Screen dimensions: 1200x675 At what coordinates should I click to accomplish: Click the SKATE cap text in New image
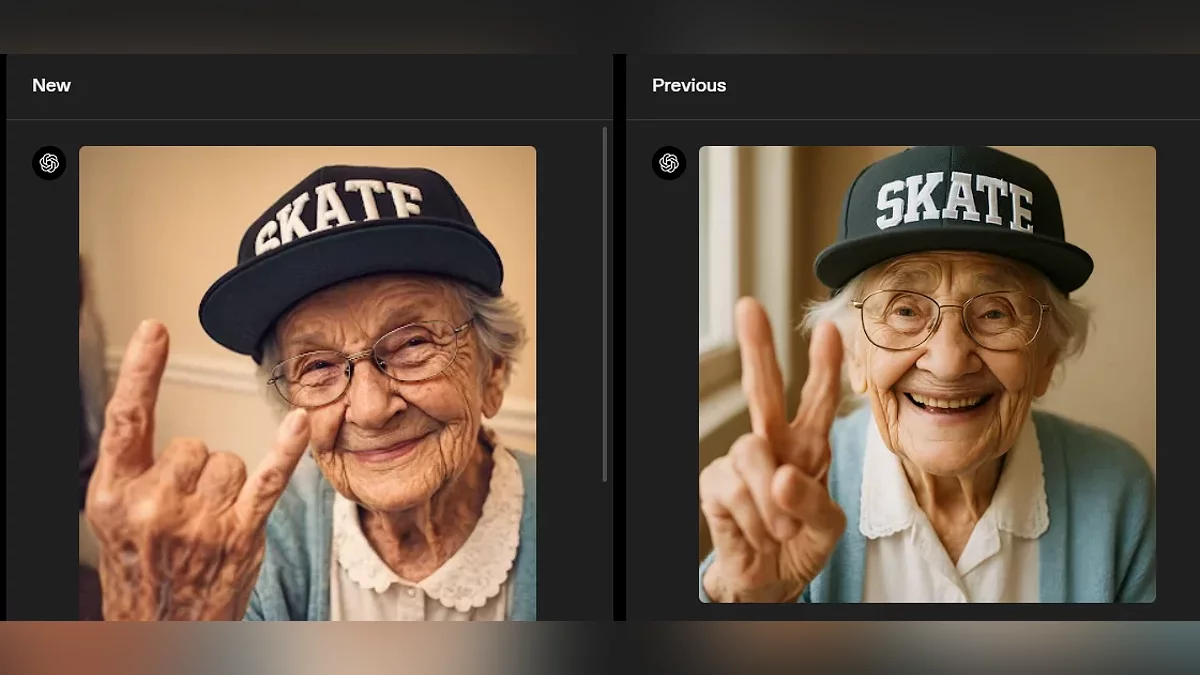[338, 212]
